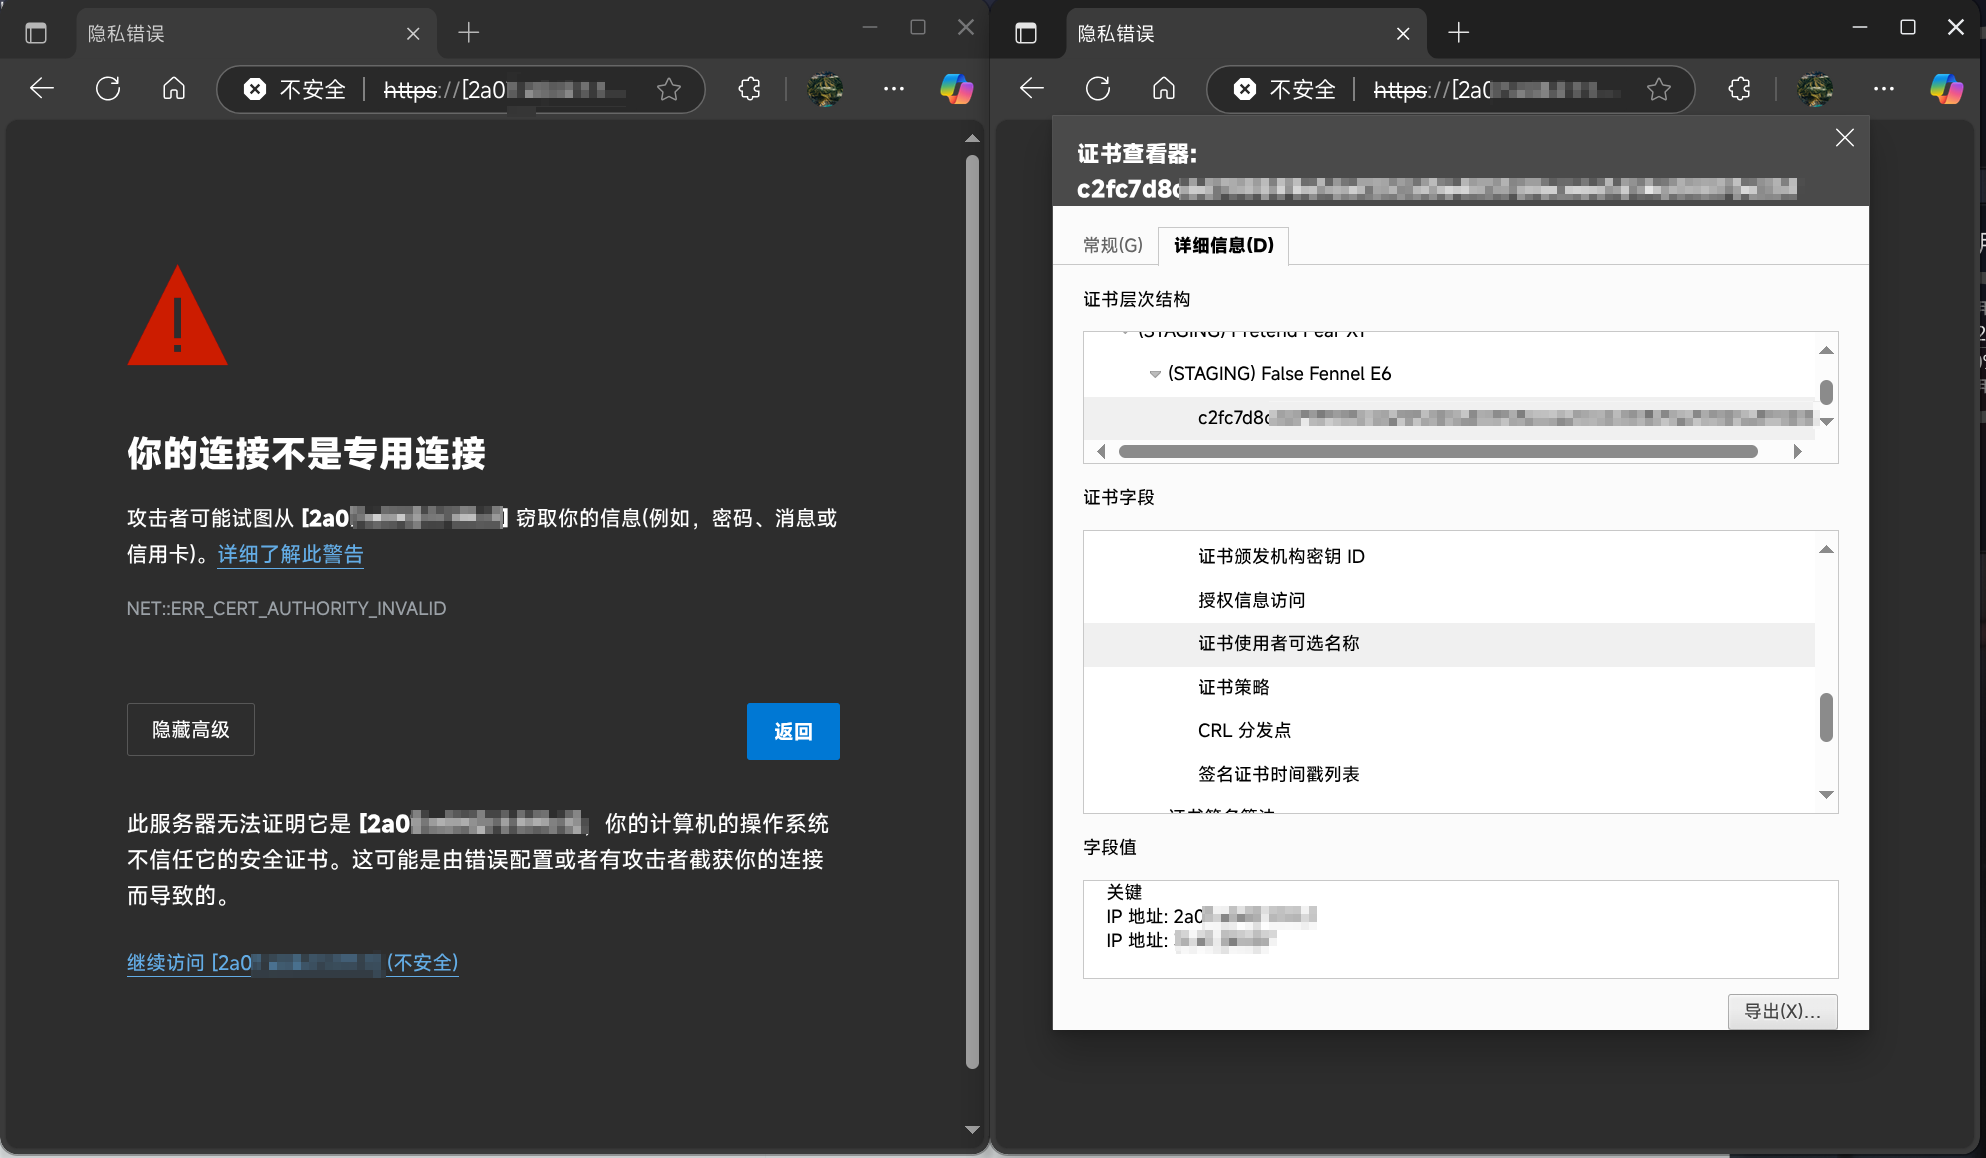Reload page in left browser window
This screenshot has width=1986, height=1158.
tap(108, 89)
